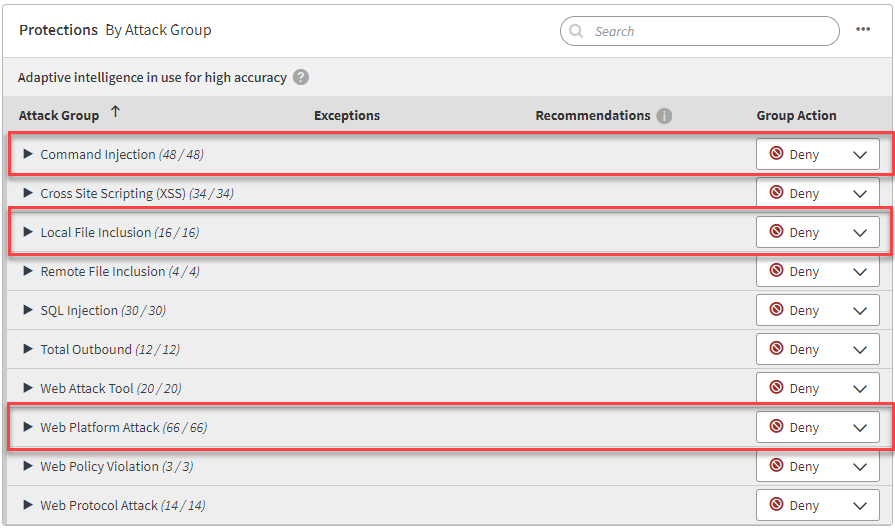
Task: Click the Deny icon for Command Injection
Action: 776,154
